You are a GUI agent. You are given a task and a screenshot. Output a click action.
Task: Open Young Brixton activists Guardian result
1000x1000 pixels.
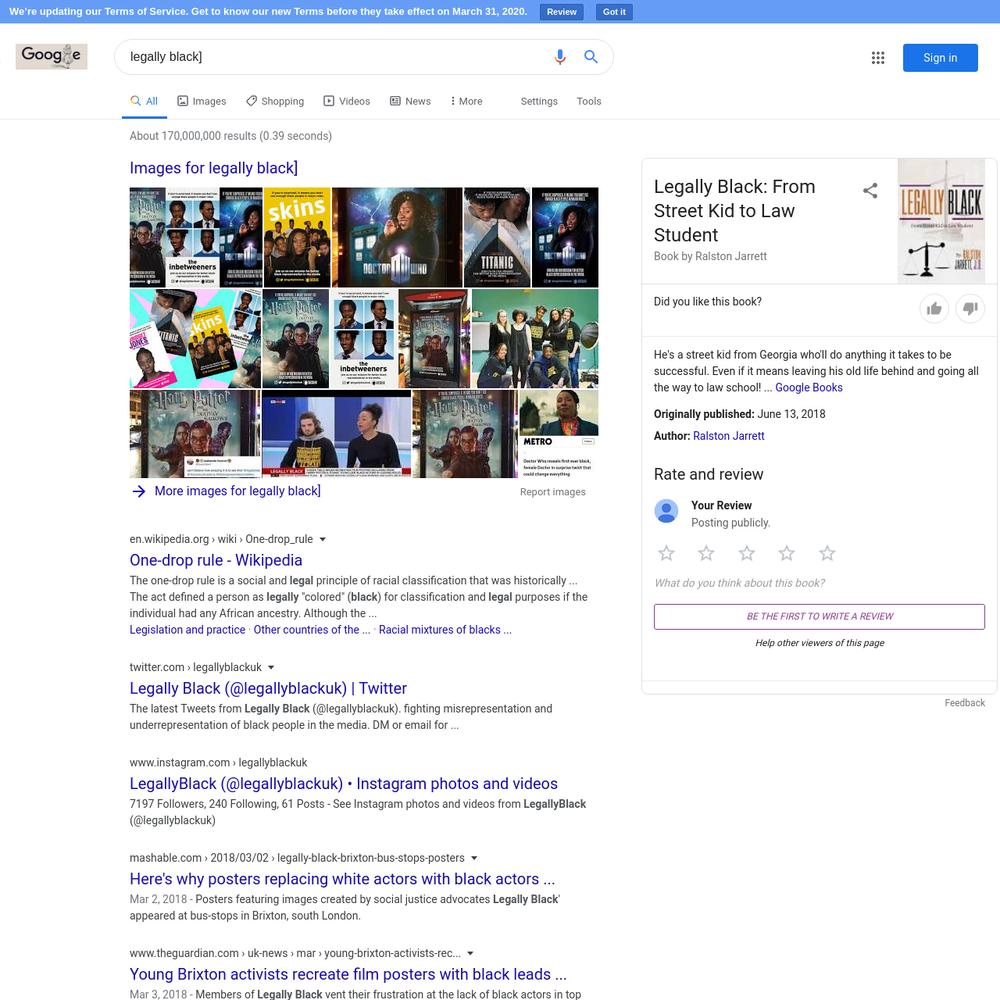tap(348, 974)
